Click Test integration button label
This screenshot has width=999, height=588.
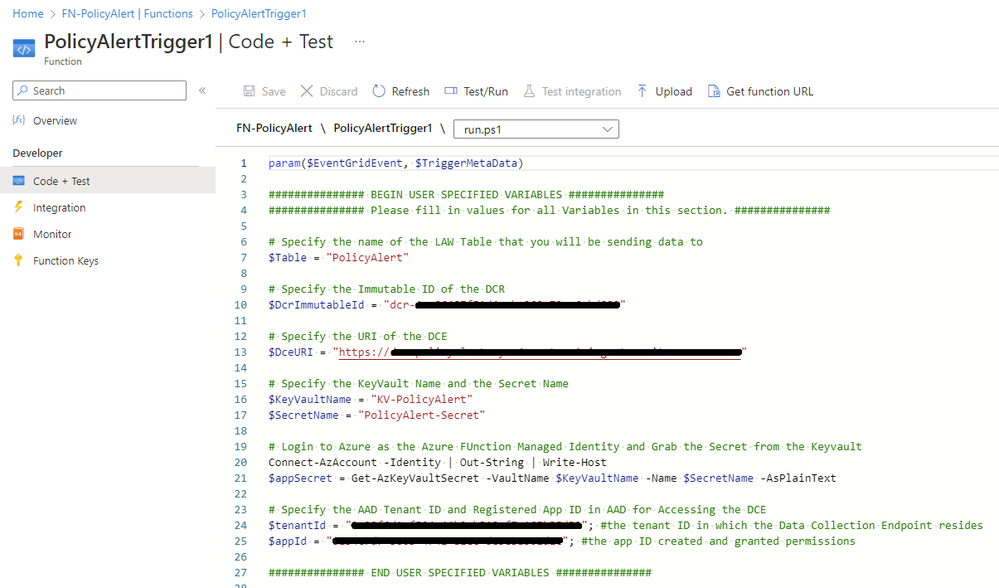point(581,92)
